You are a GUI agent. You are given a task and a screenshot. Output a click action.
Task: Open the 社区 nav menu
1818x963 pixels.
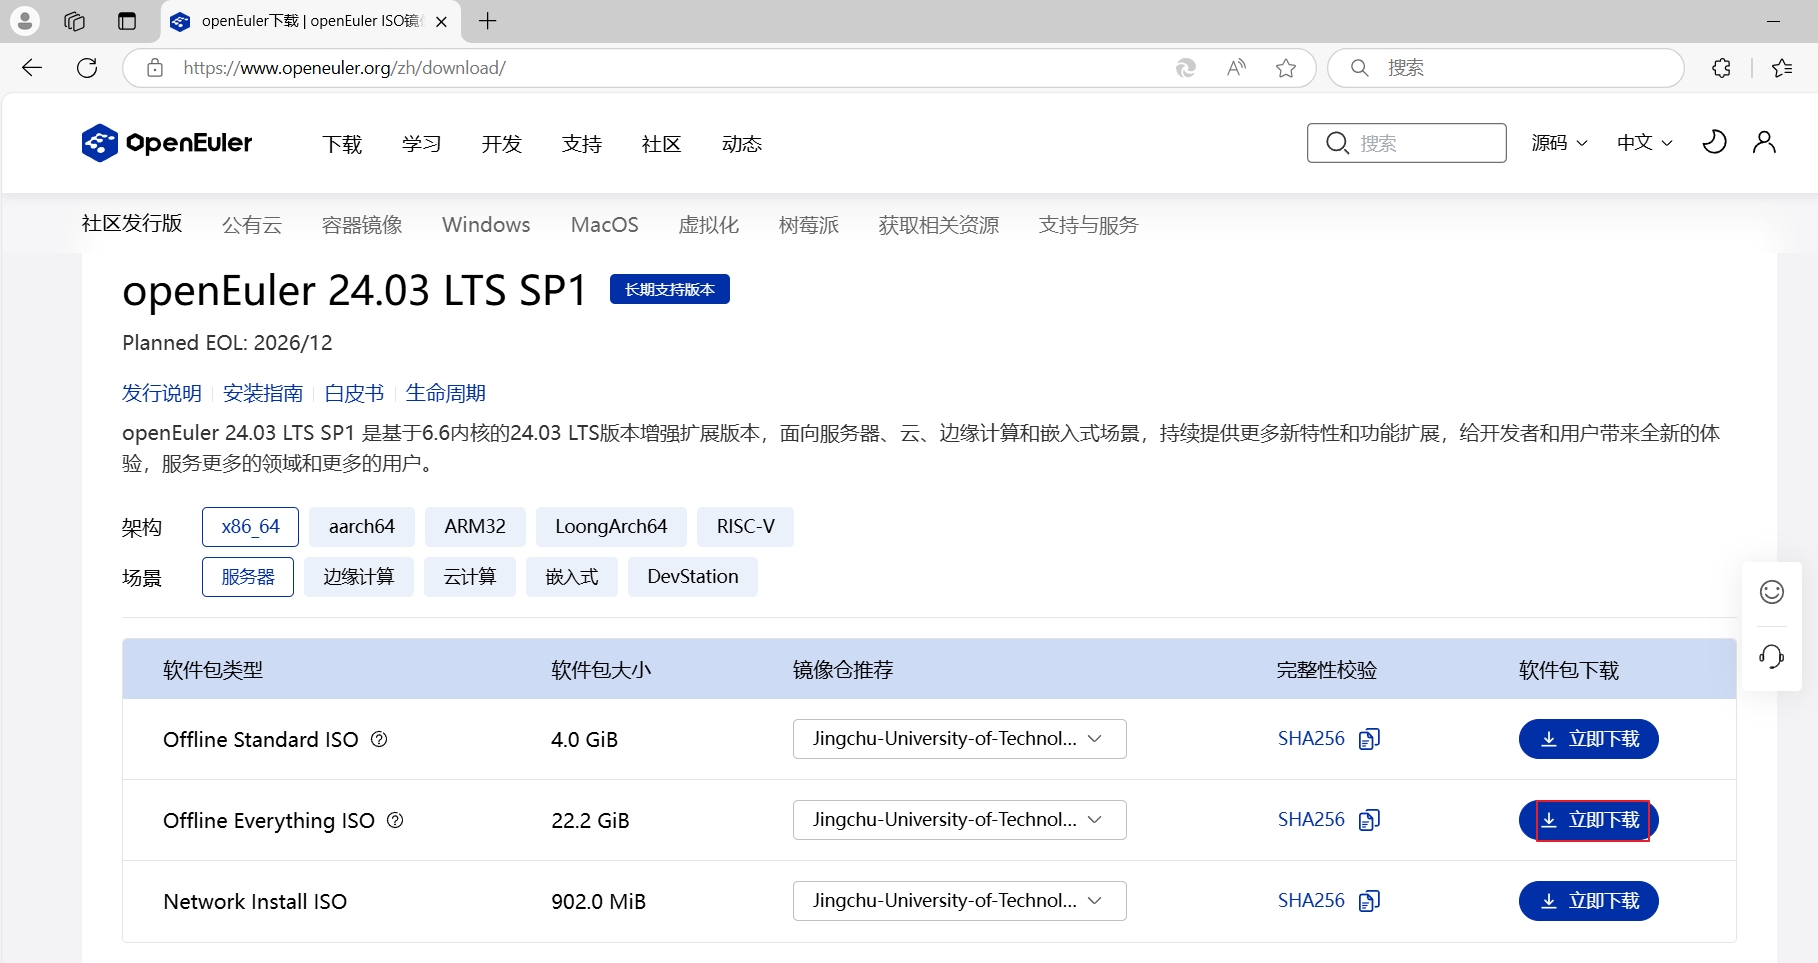coord(662,144)
